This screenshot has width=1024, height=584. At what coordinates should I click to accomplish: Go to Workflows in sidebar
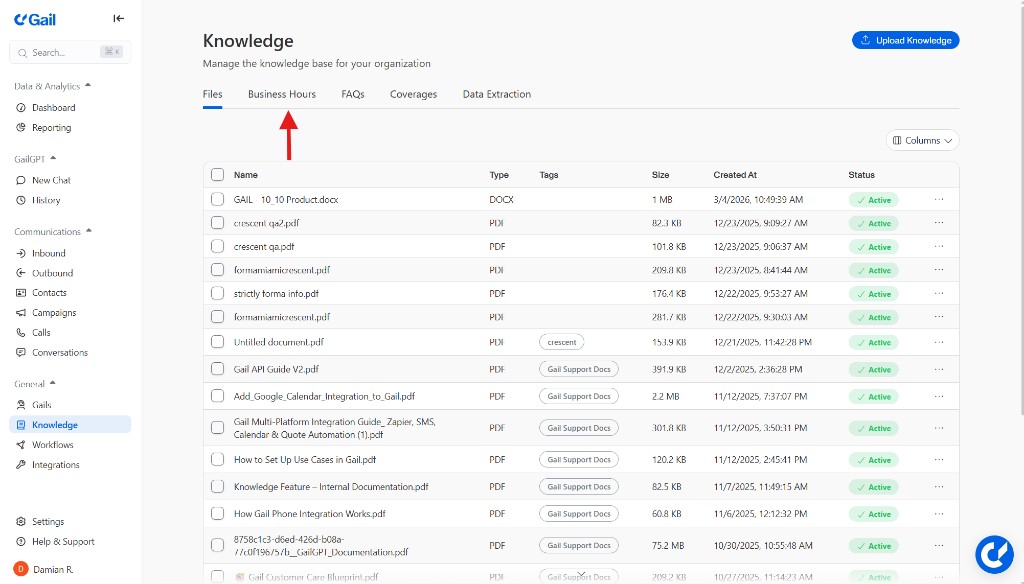pyautogui.click(x=52, y=445)
